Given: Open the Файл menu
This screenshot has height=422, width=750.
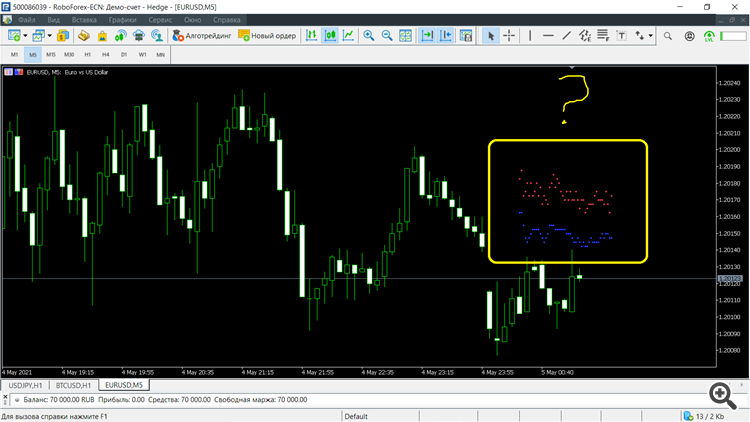Looking at the screenshot, I should pyautogui.click(x=27, y=20).
